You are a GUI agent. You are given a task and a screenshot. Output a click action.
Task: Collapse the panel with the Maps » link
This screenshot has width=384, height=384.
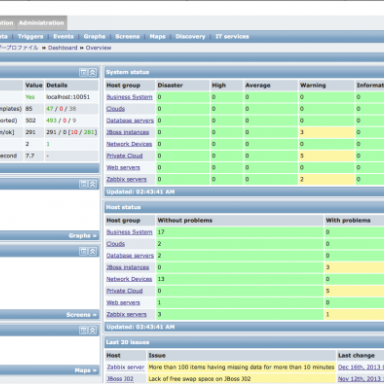click(92, 330)
